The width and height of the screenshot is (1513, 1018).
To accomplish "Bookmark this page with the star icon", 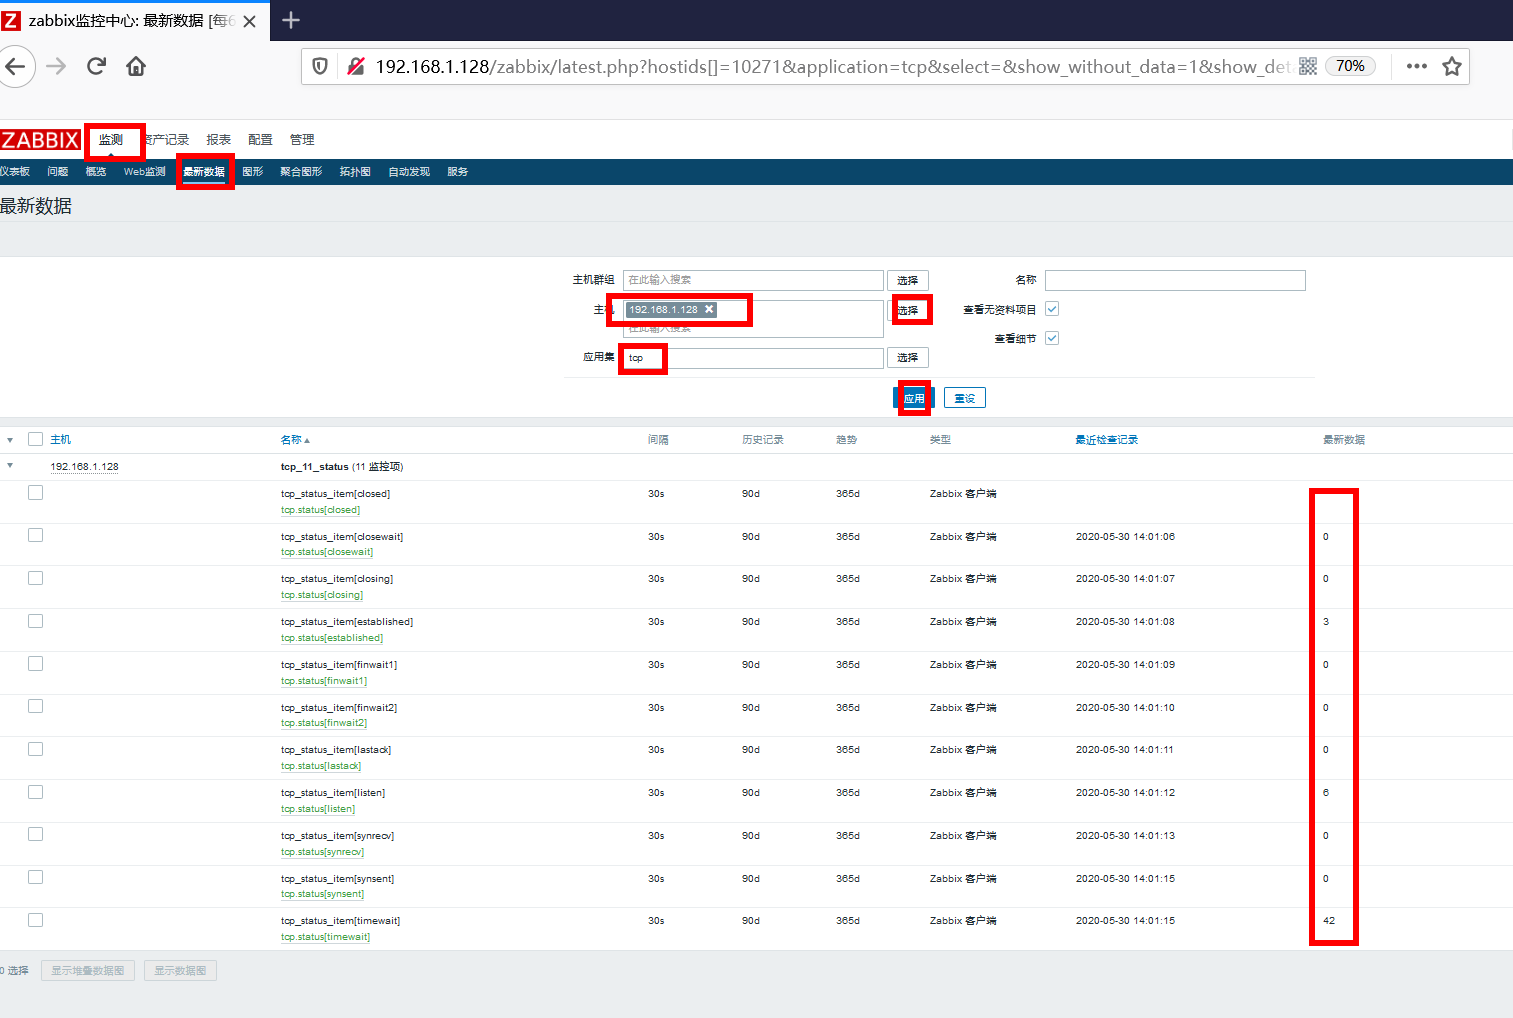I will tap(1452, 67).
